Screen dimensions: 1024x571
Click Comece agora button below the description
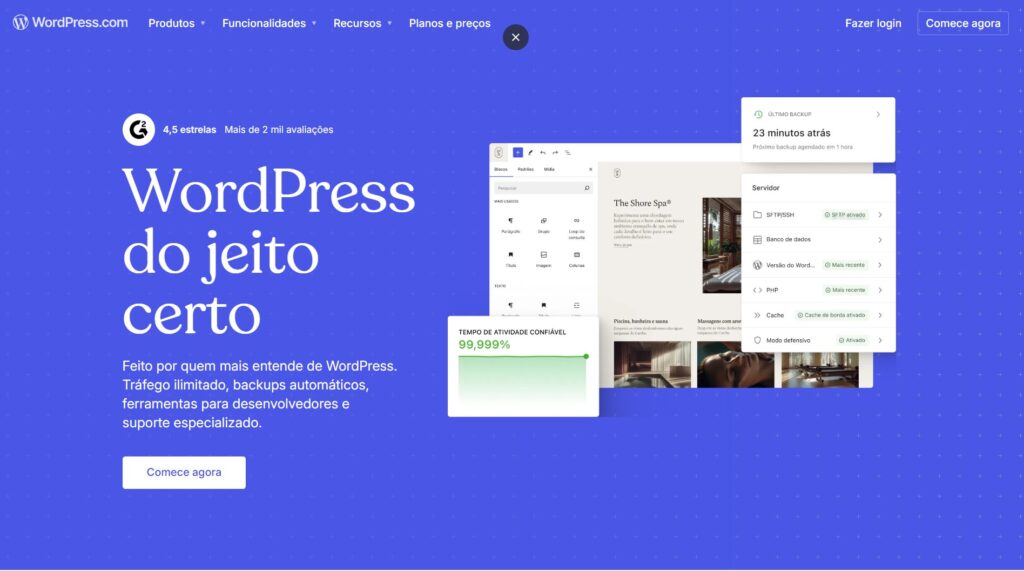184,472
